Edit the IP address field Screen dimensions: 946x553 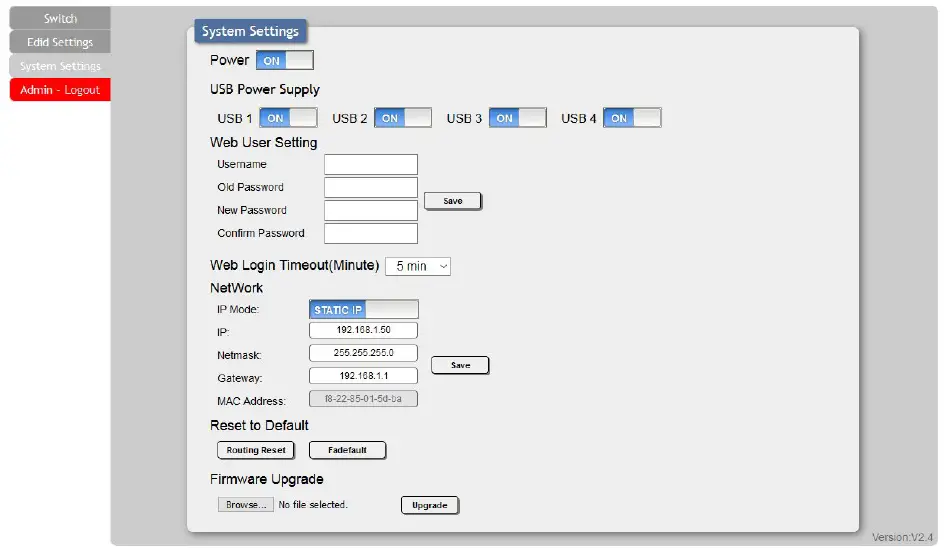363,330
